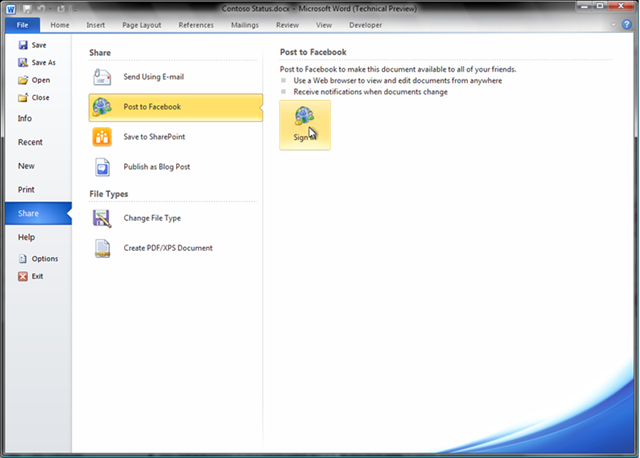Open the Word Help question mark icon

[x=627, y=24]
